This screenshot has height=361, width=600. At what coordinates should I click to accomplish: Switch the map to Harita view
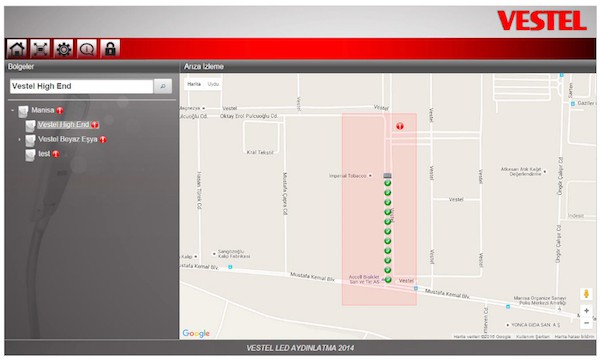coord(194,84)
